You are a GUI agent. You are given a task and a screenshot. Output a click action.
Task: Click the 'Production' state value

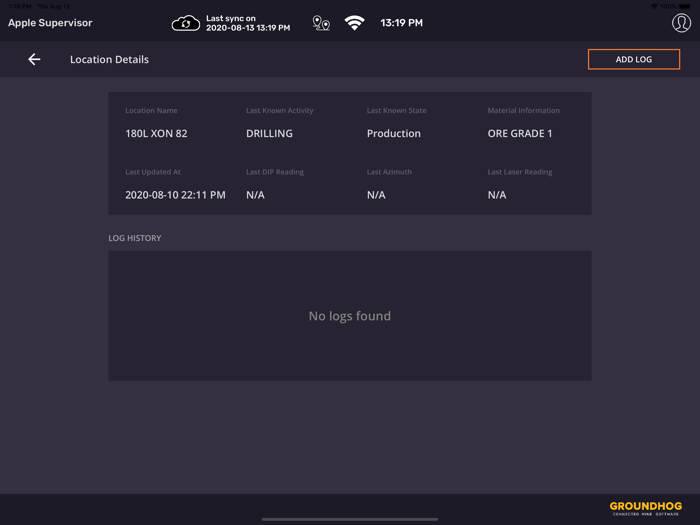tap(394, 133)
